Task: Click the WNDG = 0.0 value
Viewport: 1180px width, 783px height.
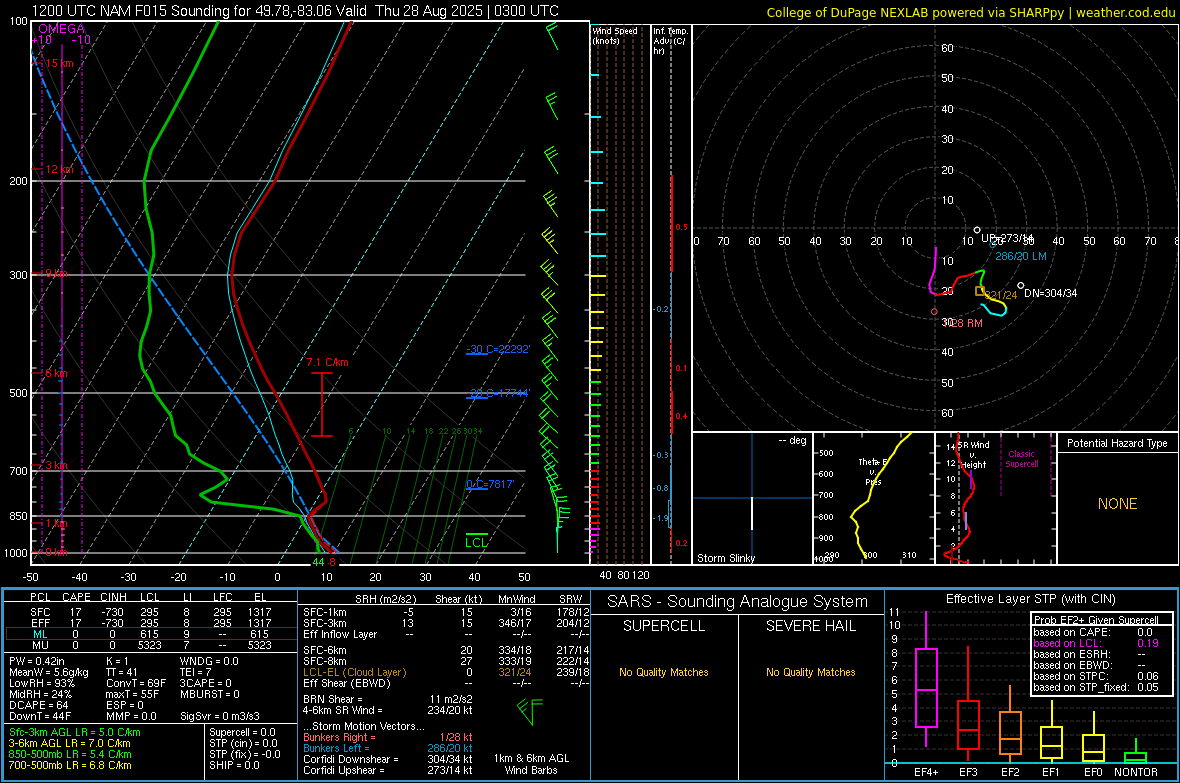Action: [209, 661]
